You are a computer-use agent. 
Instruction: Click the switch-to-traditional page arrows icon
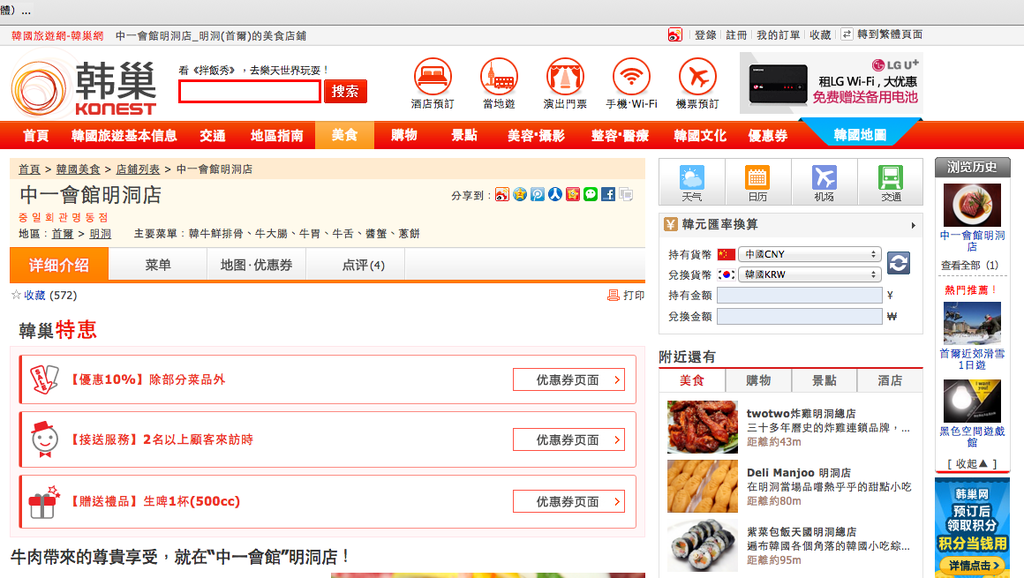847,34
